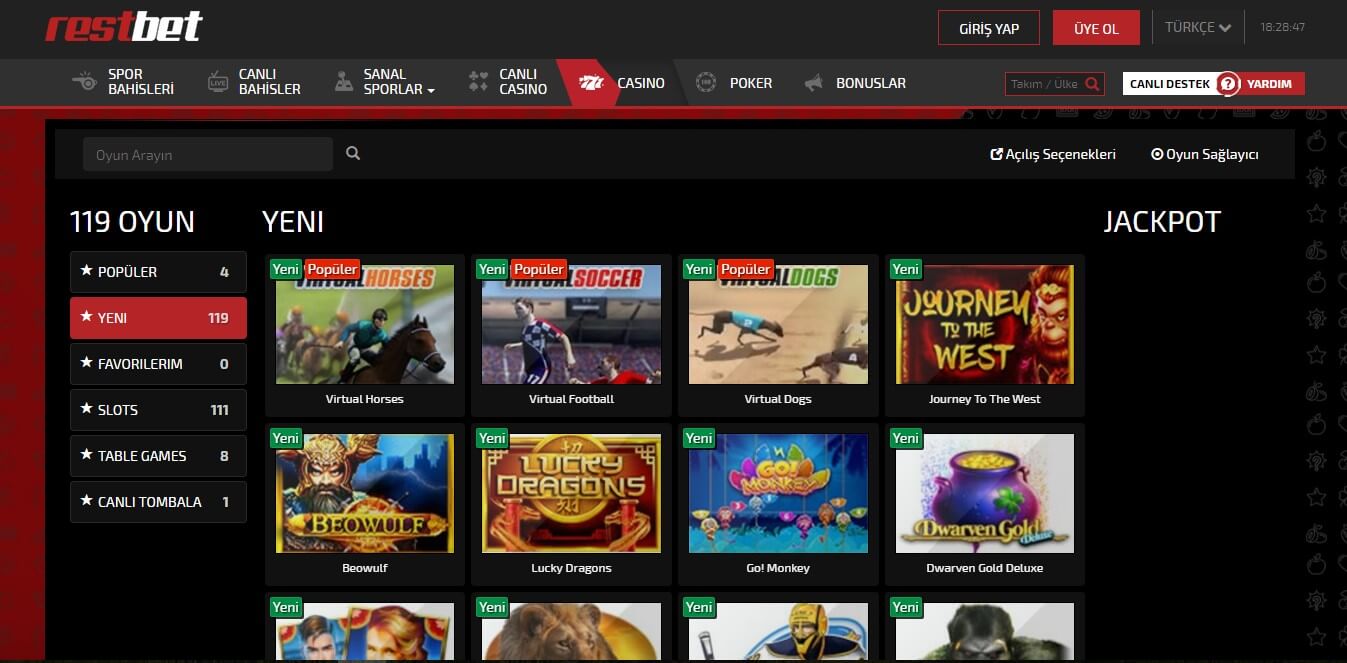This screenshot has width=1347, height=663.
Task: Open the Dwarven Gold Deluxe game thumbnail
Action: point(985,493)
